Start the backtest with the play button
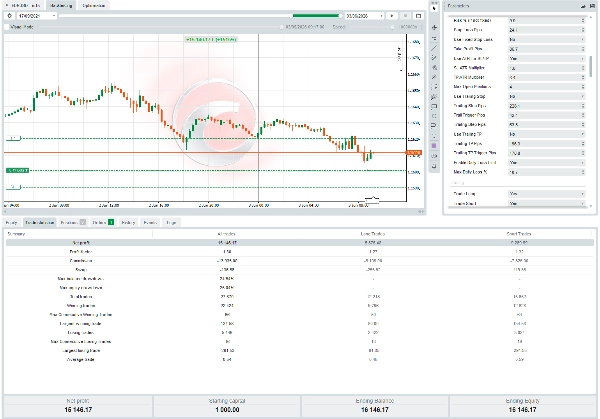600x419 pixels. 392,16
